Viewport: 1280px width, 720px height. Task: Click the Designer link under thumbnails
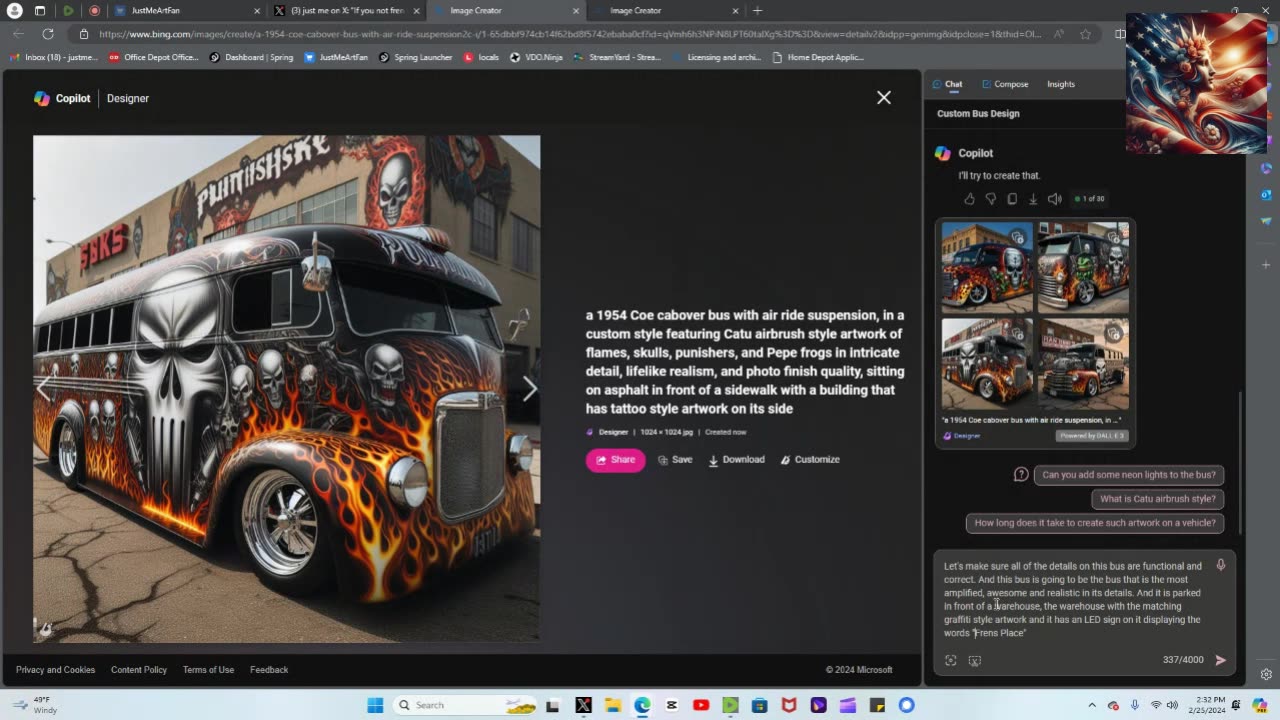962,436
